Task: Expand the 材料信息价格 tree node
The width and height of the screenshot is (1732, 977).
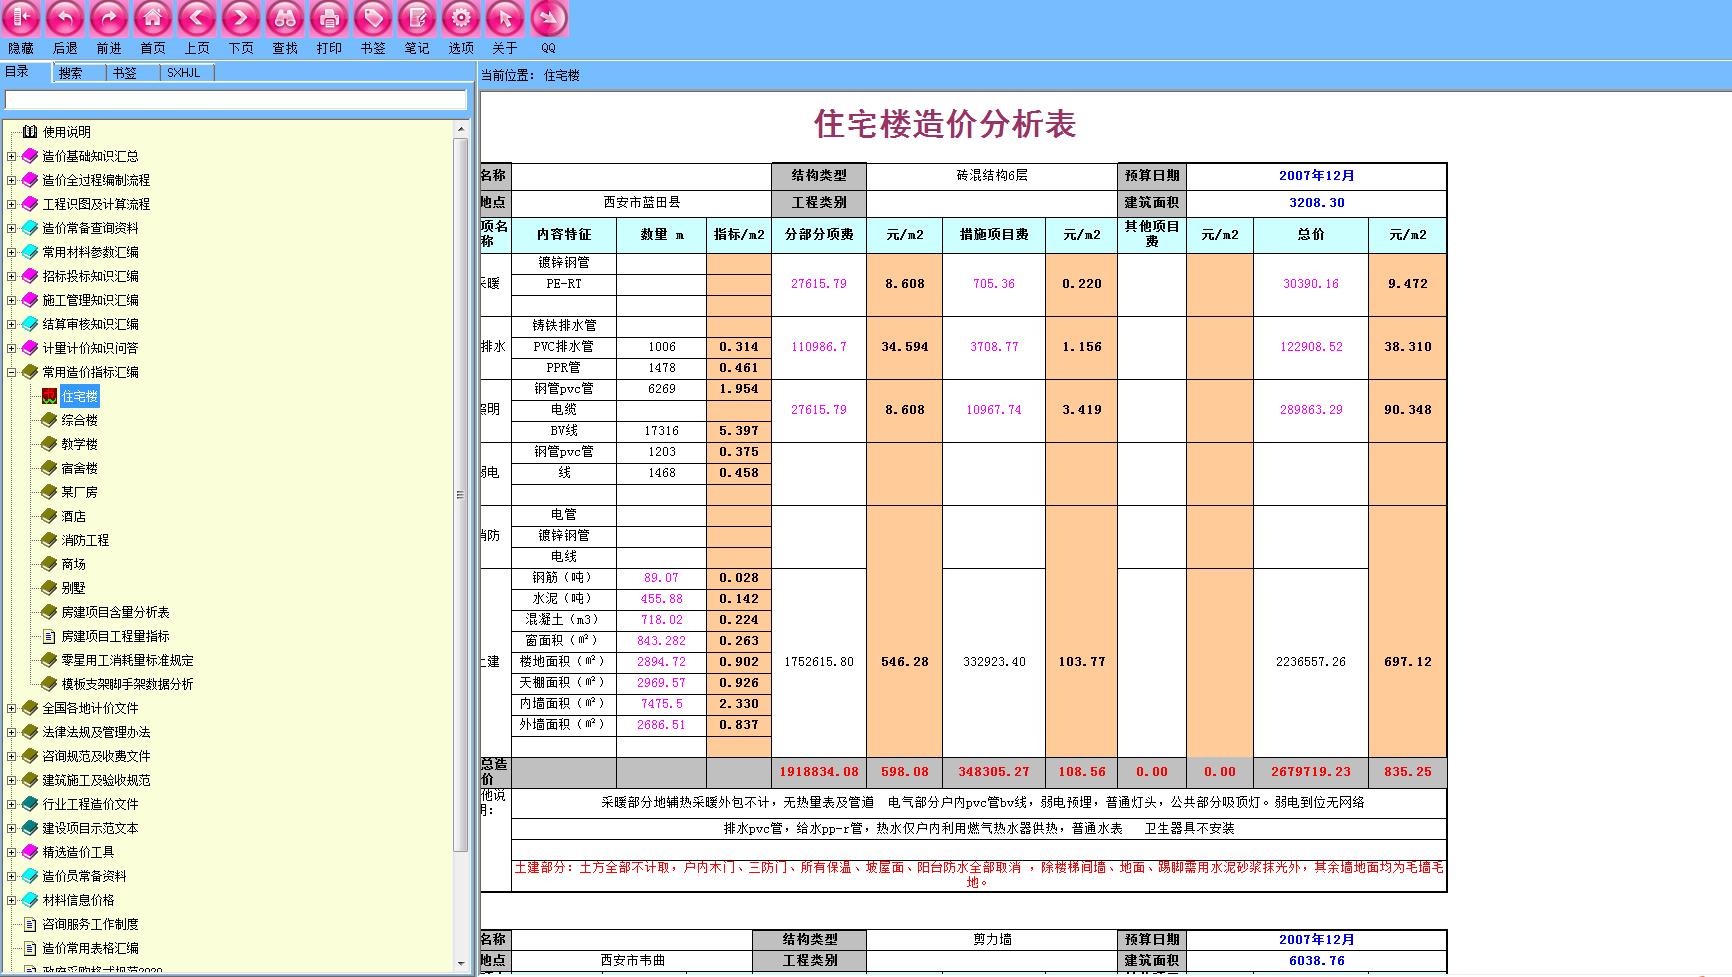Action: point(12,900)
